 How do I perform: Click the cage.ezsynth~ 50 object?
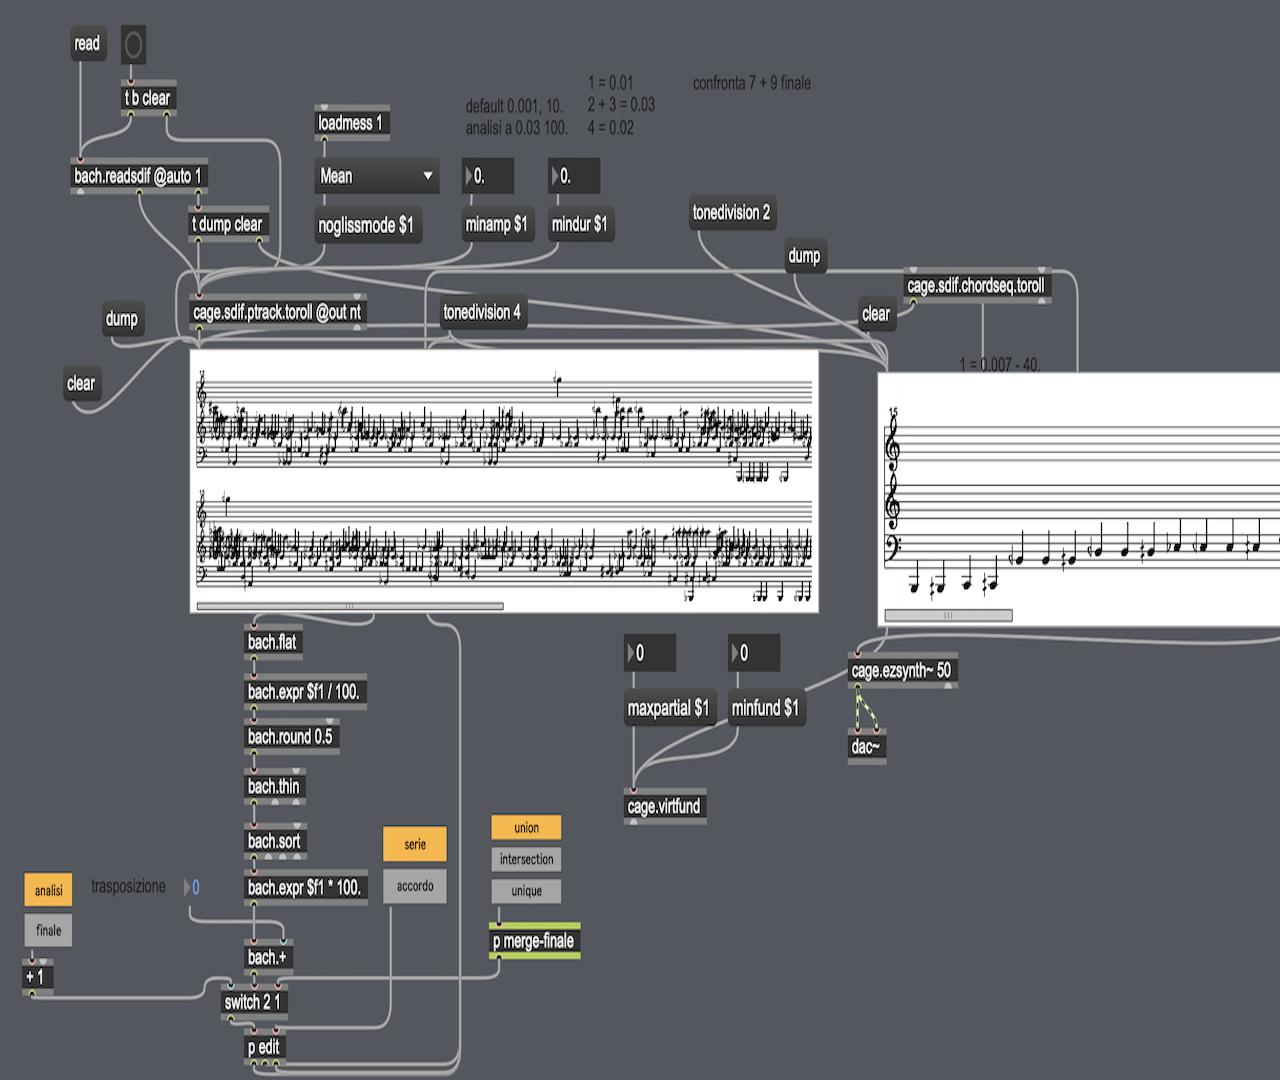click(901, 671)
